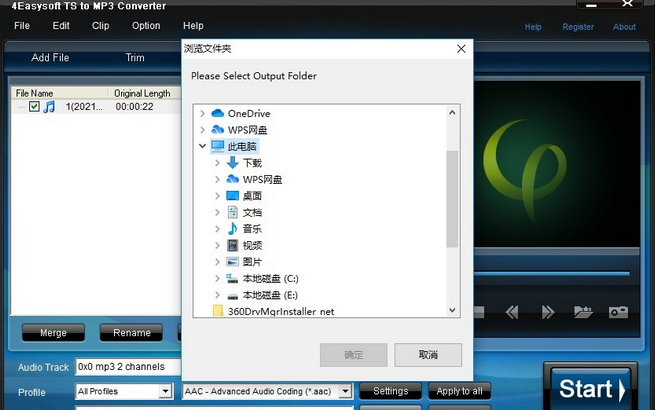The image size is (655, 410).
Task: Click the 下载 download arrow icon
Action: (x=233, y=163)
